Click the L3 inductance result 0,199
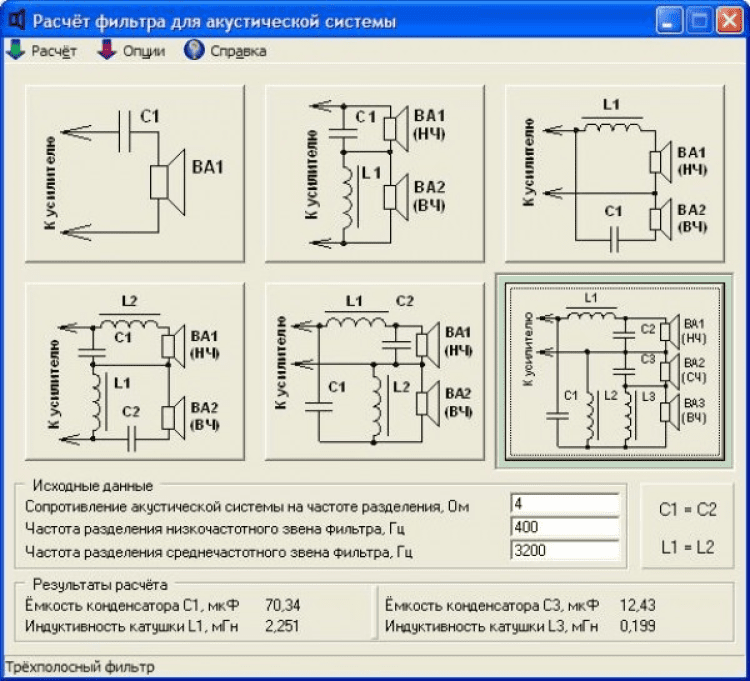The image size is (750, 681). 638,626
